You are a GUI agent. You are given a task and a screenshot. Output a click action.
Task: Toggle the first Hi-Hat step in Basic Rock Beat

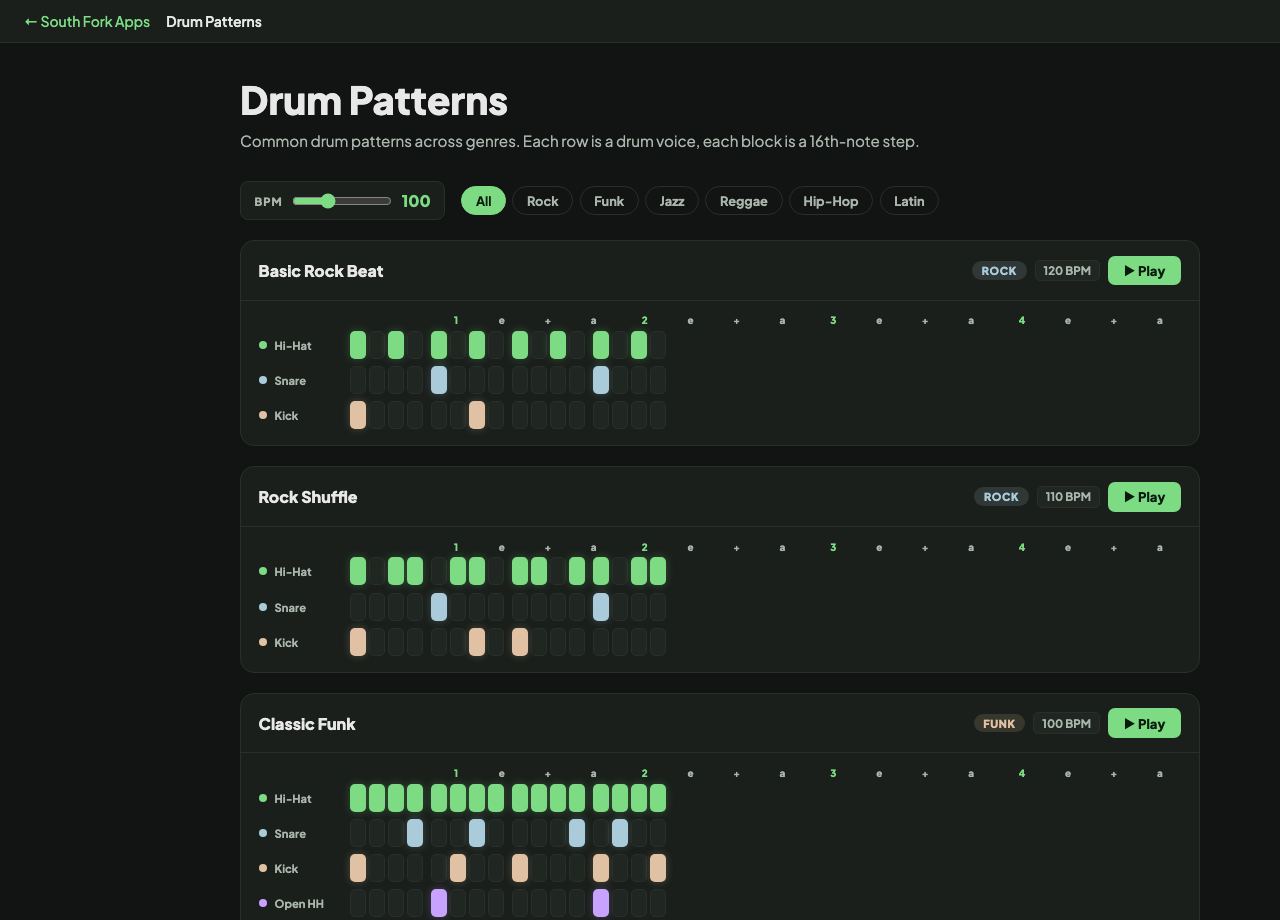pos(358,345)
